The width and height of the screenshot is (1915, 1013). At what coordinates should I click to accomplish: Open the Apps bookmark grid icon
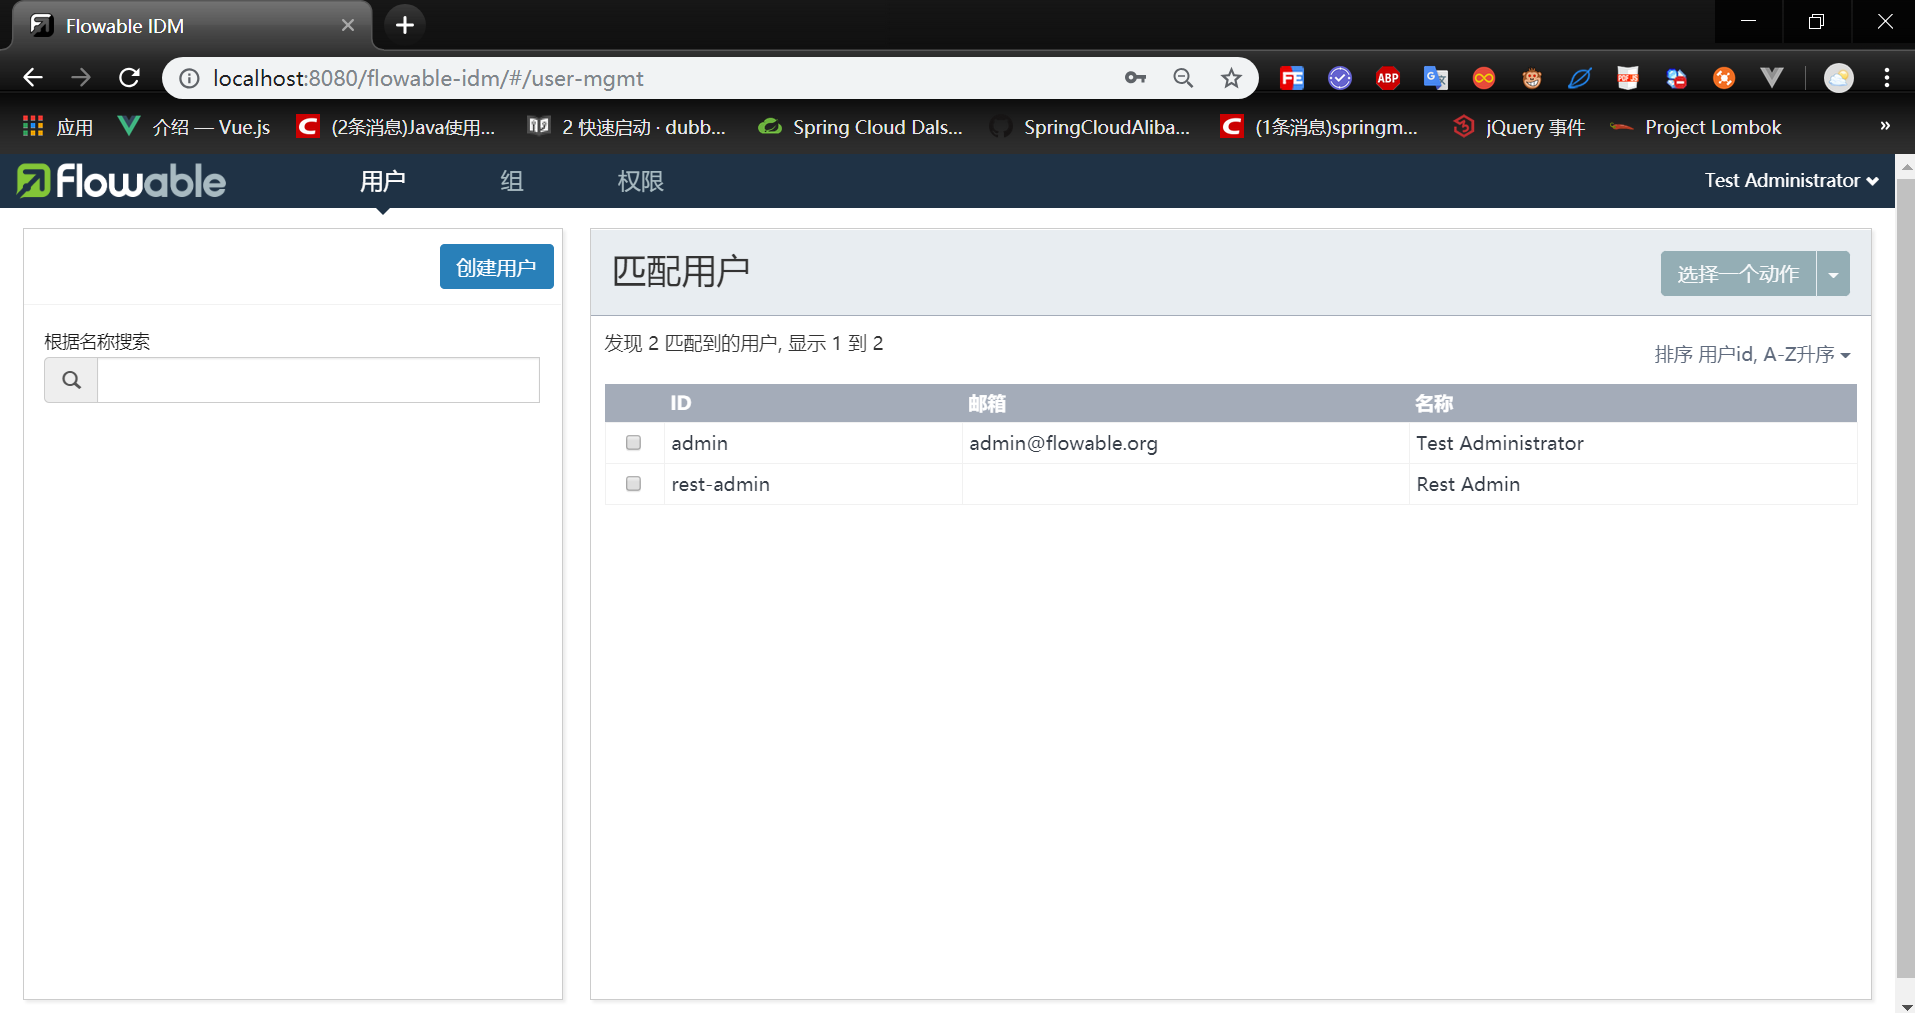coord(33,126)
